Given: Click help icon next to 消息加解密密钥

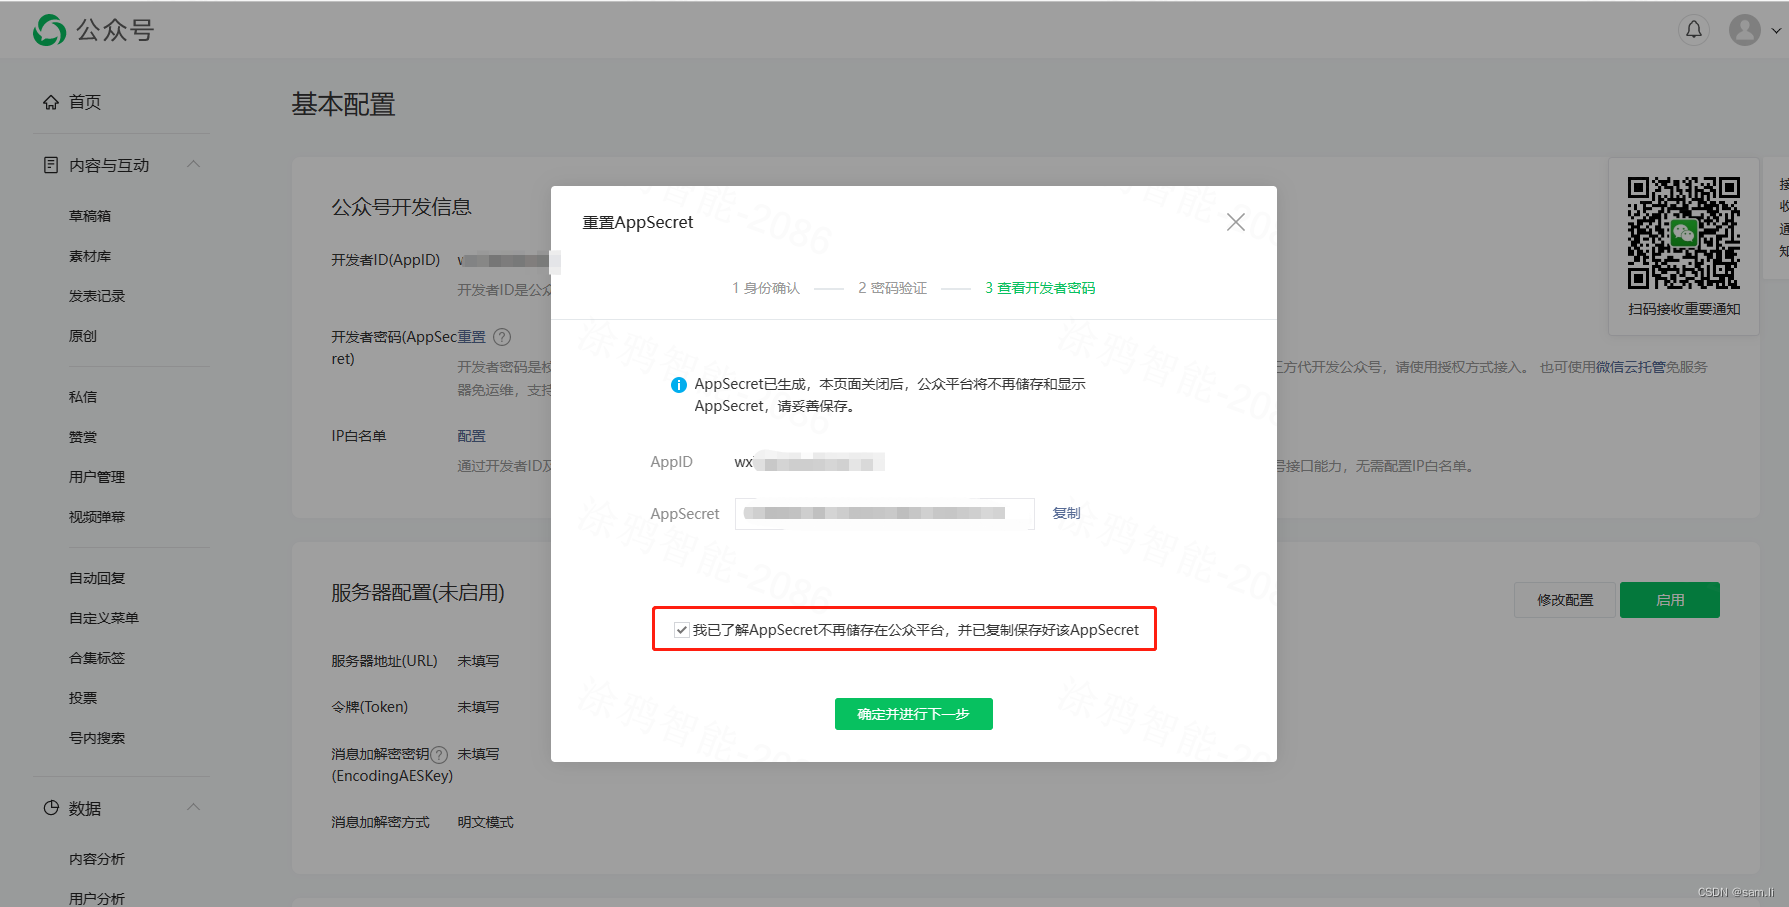Looking at the screenshot, I should point(438,755).
